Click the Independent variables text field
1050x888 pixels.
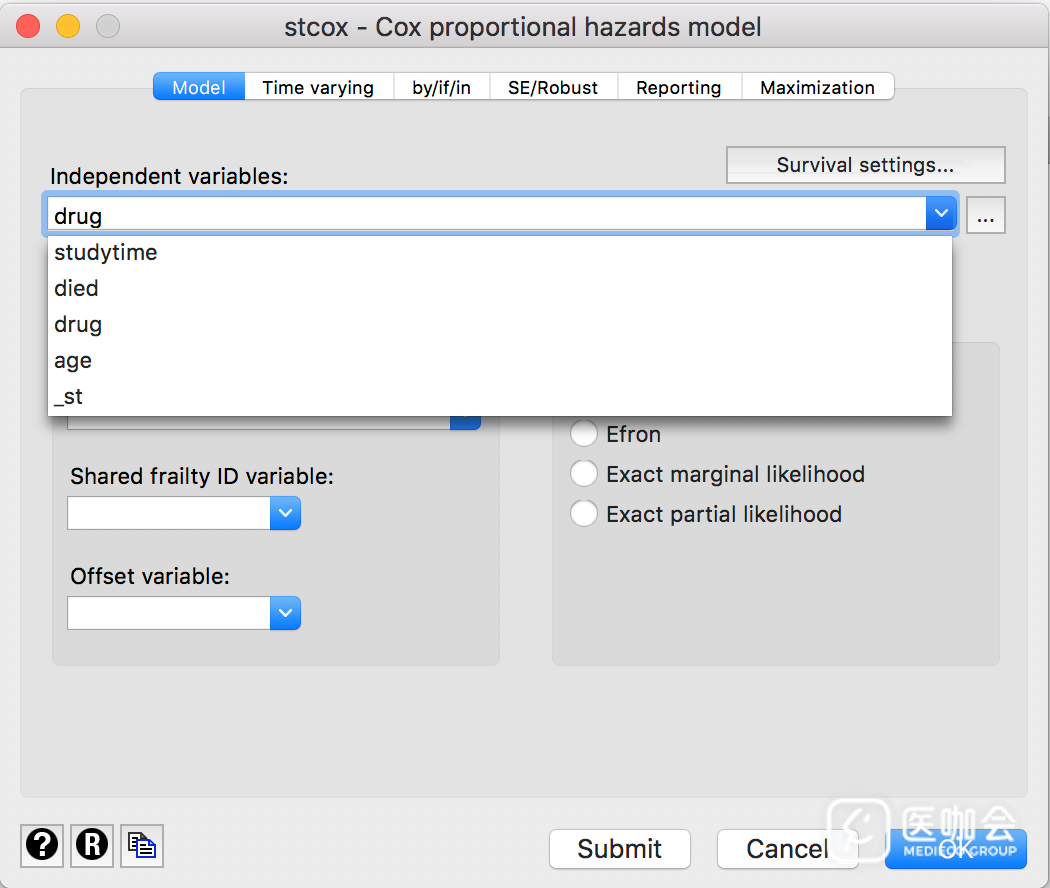pyautogui.click(x=480, y=215)
